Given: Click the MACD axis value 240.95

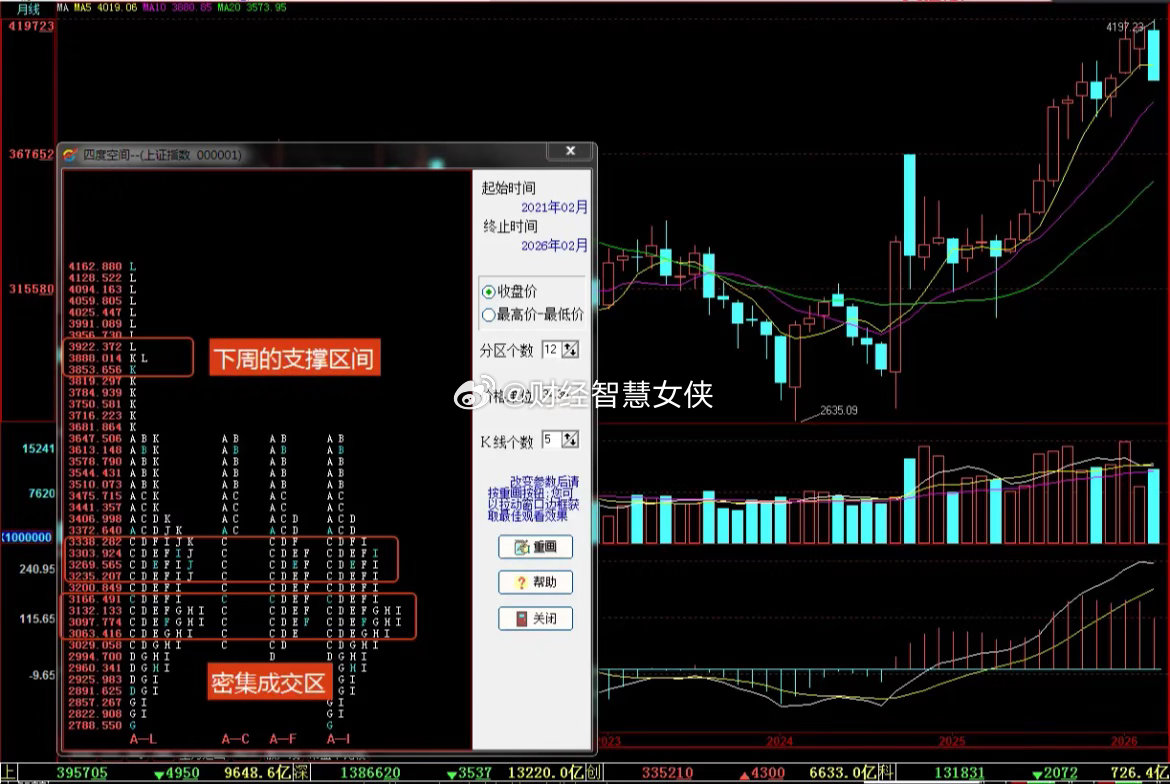Looking at the screenshot, I should click(x=37, y=569).
